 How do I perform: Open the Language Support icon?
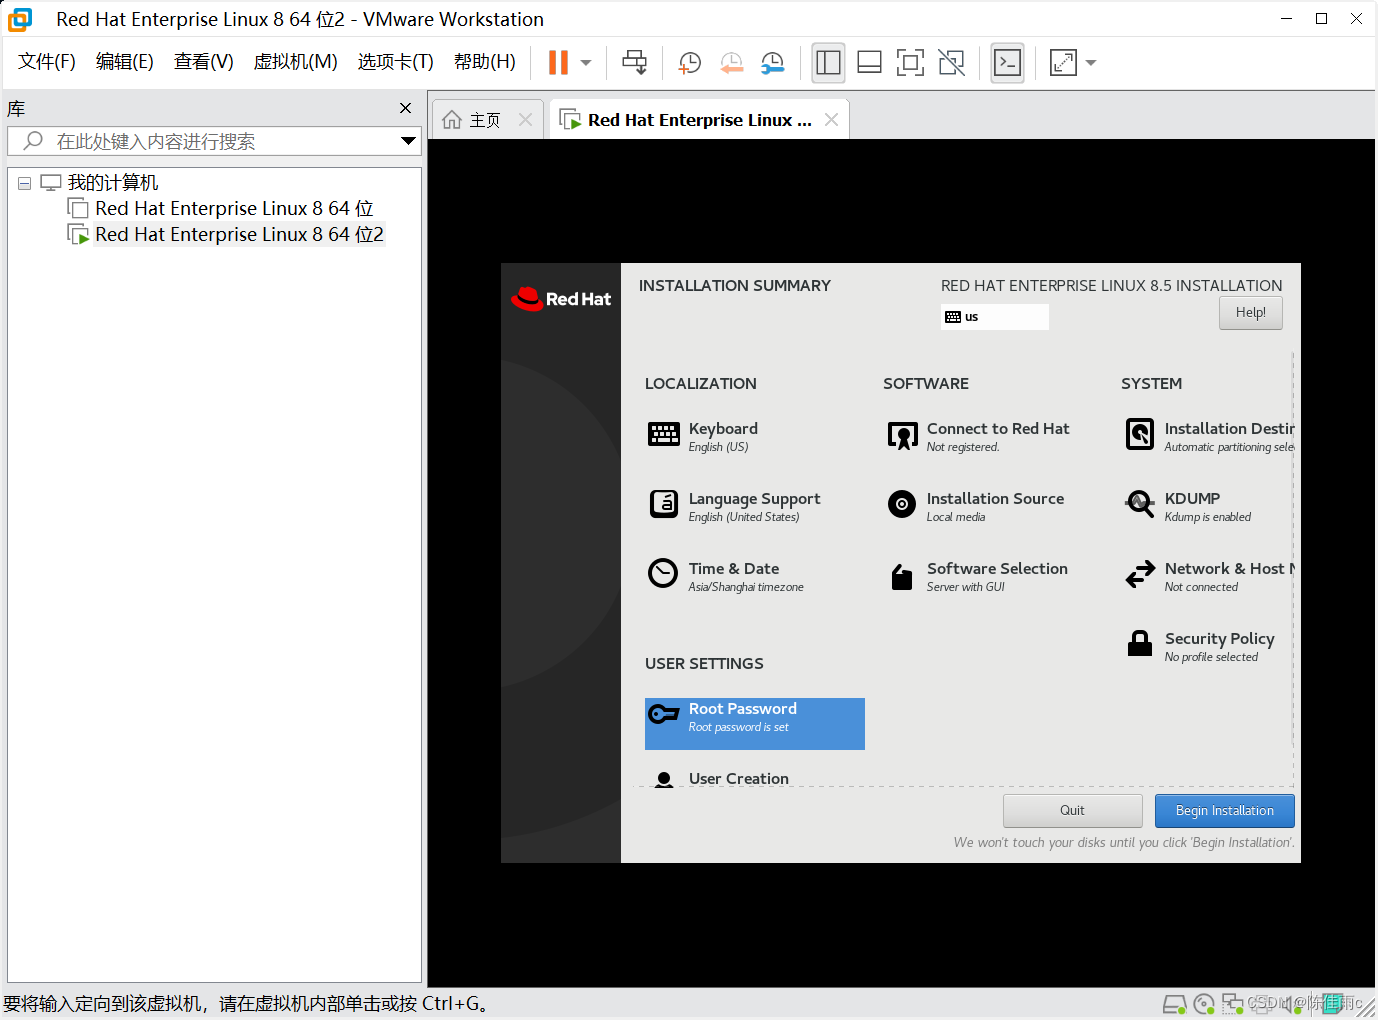coord(664,503)
